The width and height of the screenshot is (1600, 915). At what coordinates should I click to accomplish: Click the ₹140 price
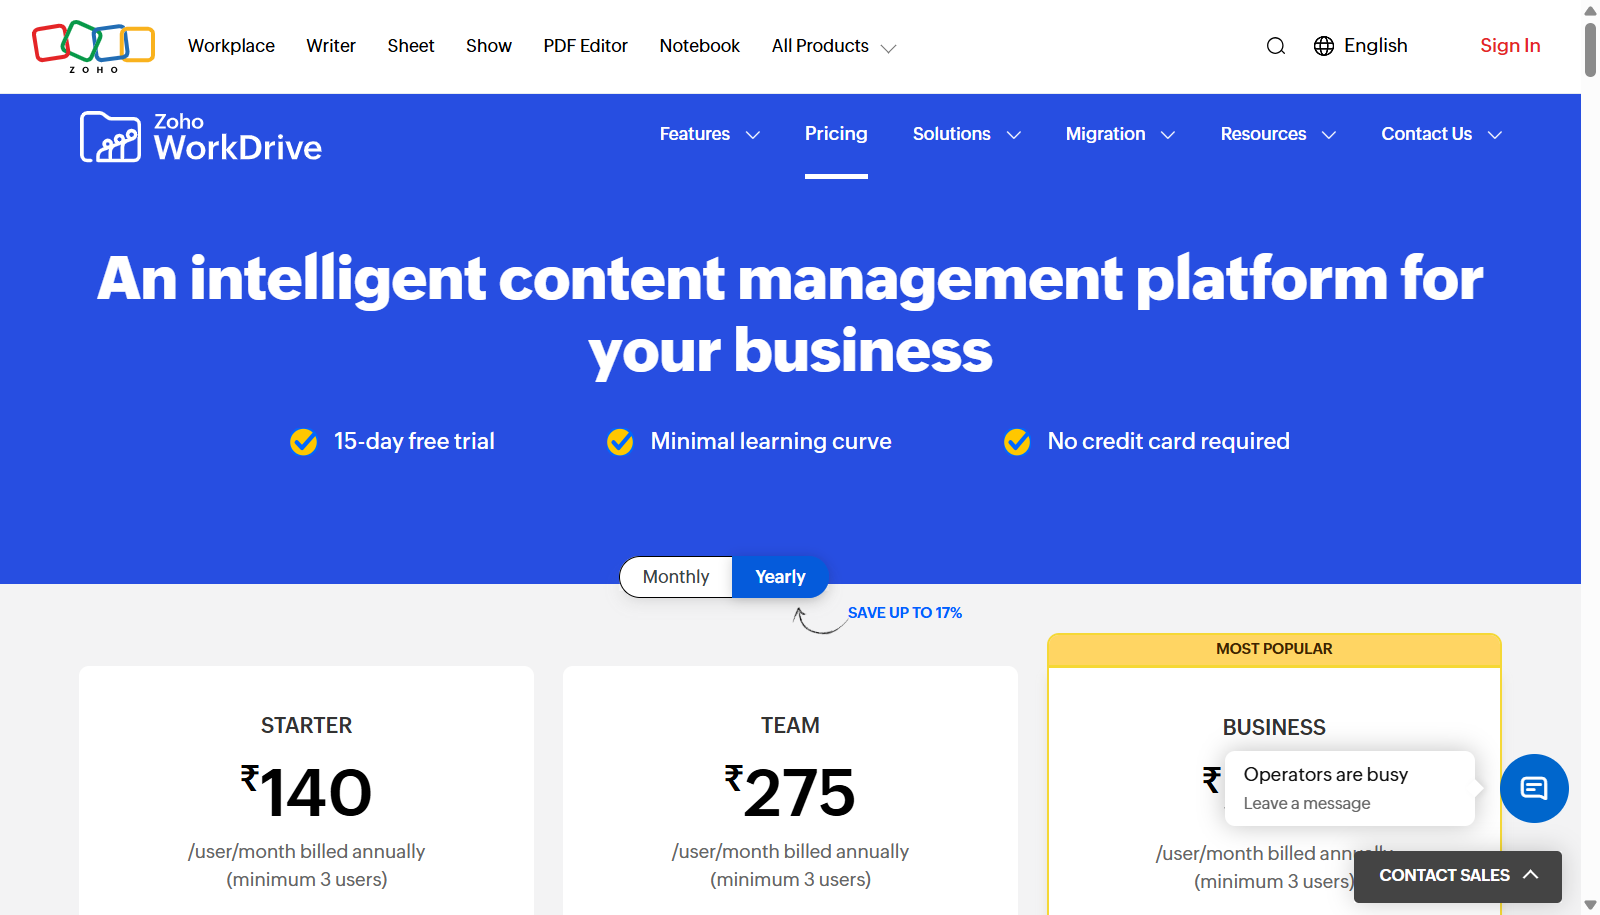(306, 791)
